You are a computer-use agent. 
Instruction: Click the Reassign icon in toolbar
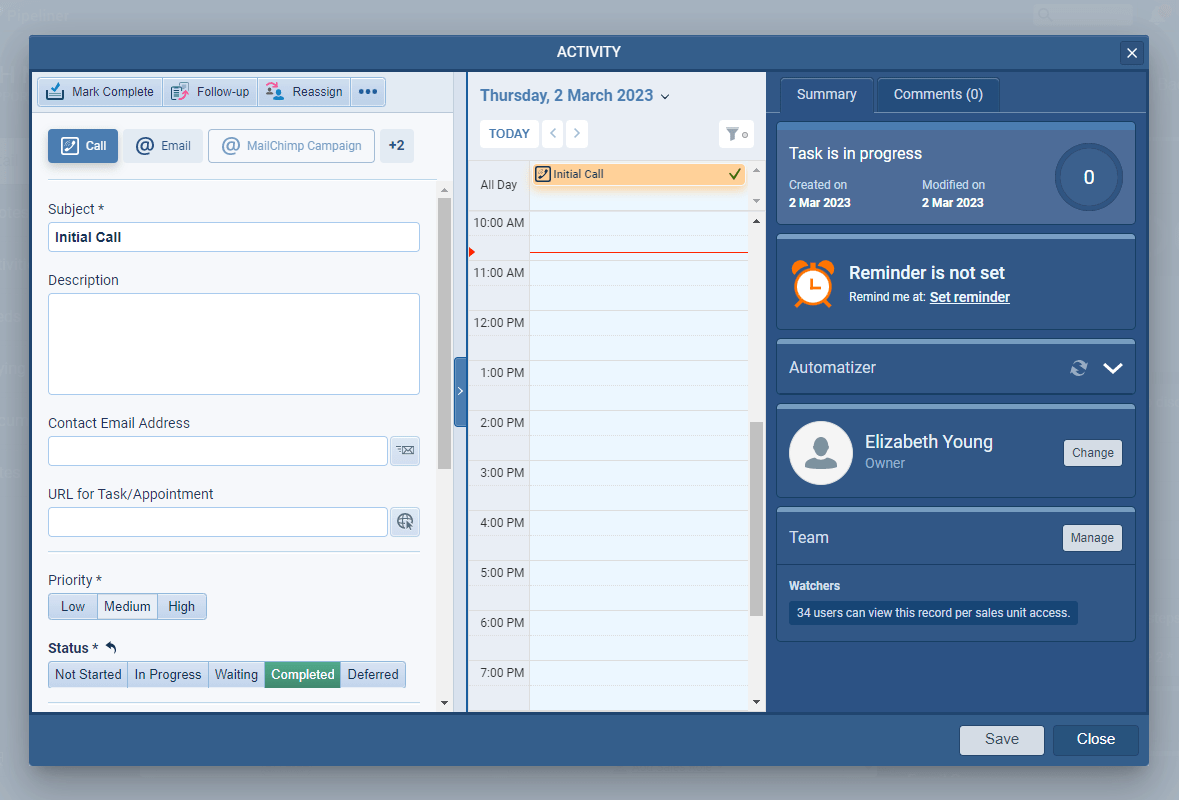[x=275, y=92]
